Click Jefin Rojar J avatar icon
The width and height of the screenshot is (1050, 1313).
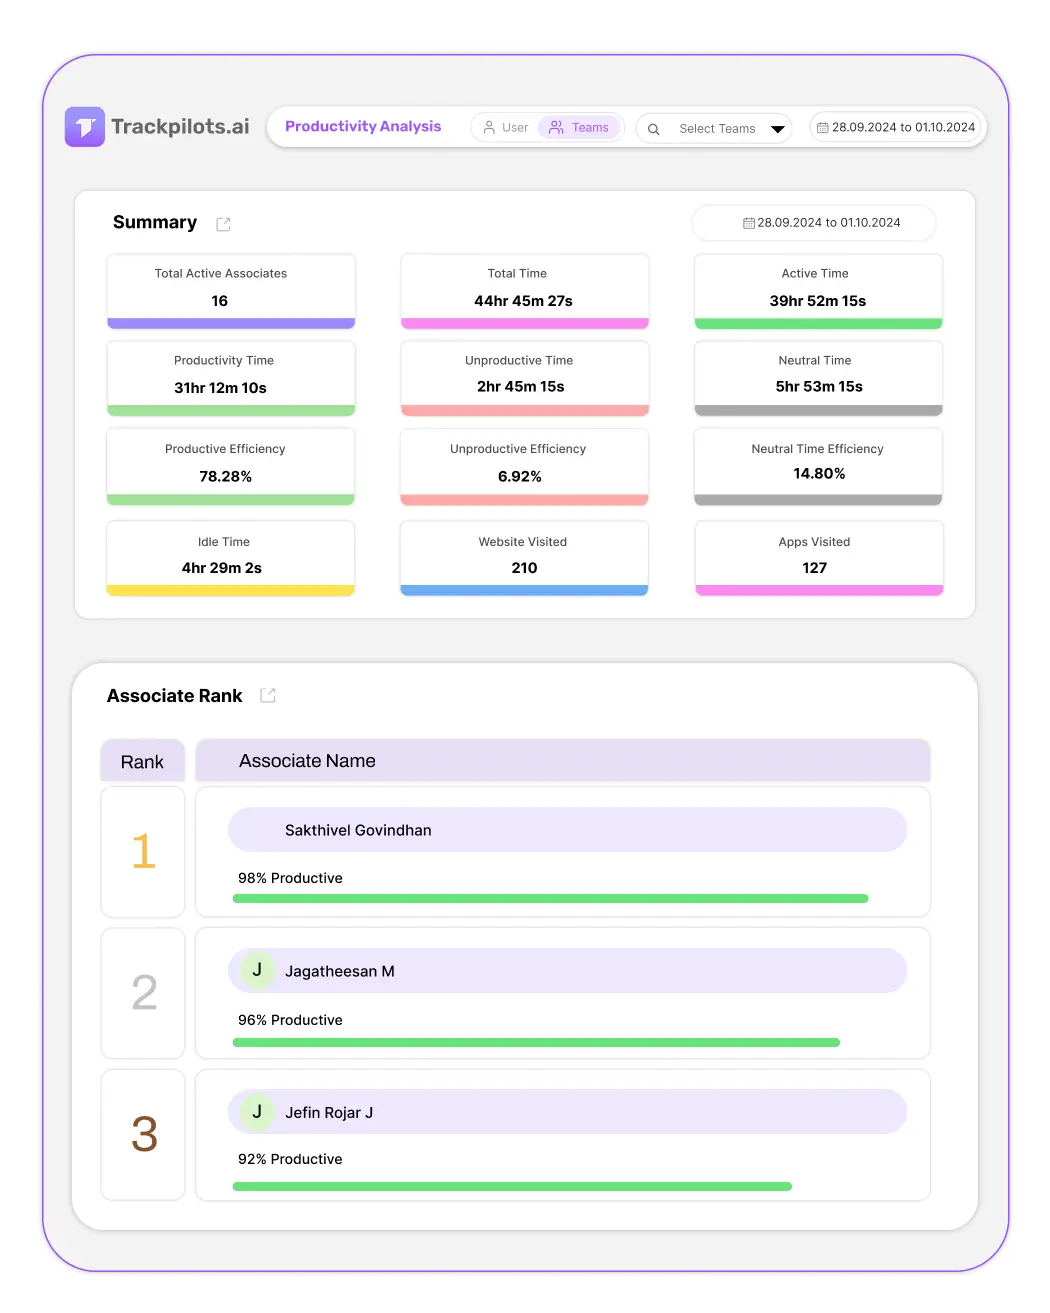[x=257, y=1112]
